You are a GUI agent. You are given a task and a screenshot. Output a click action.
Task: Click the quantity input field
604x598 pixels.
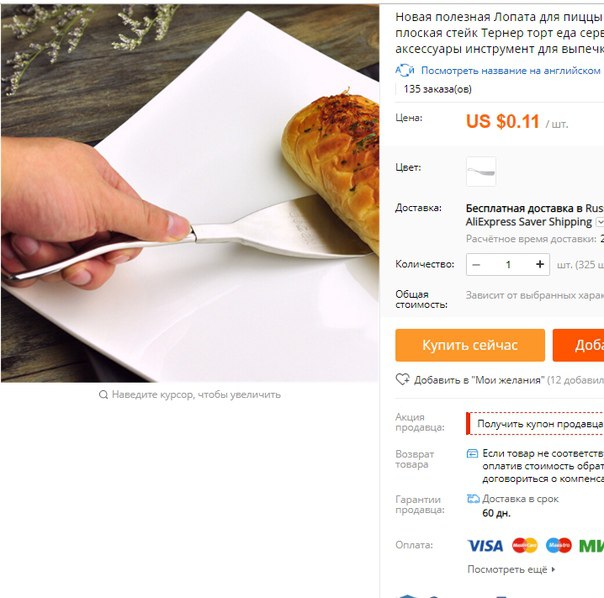508,264
